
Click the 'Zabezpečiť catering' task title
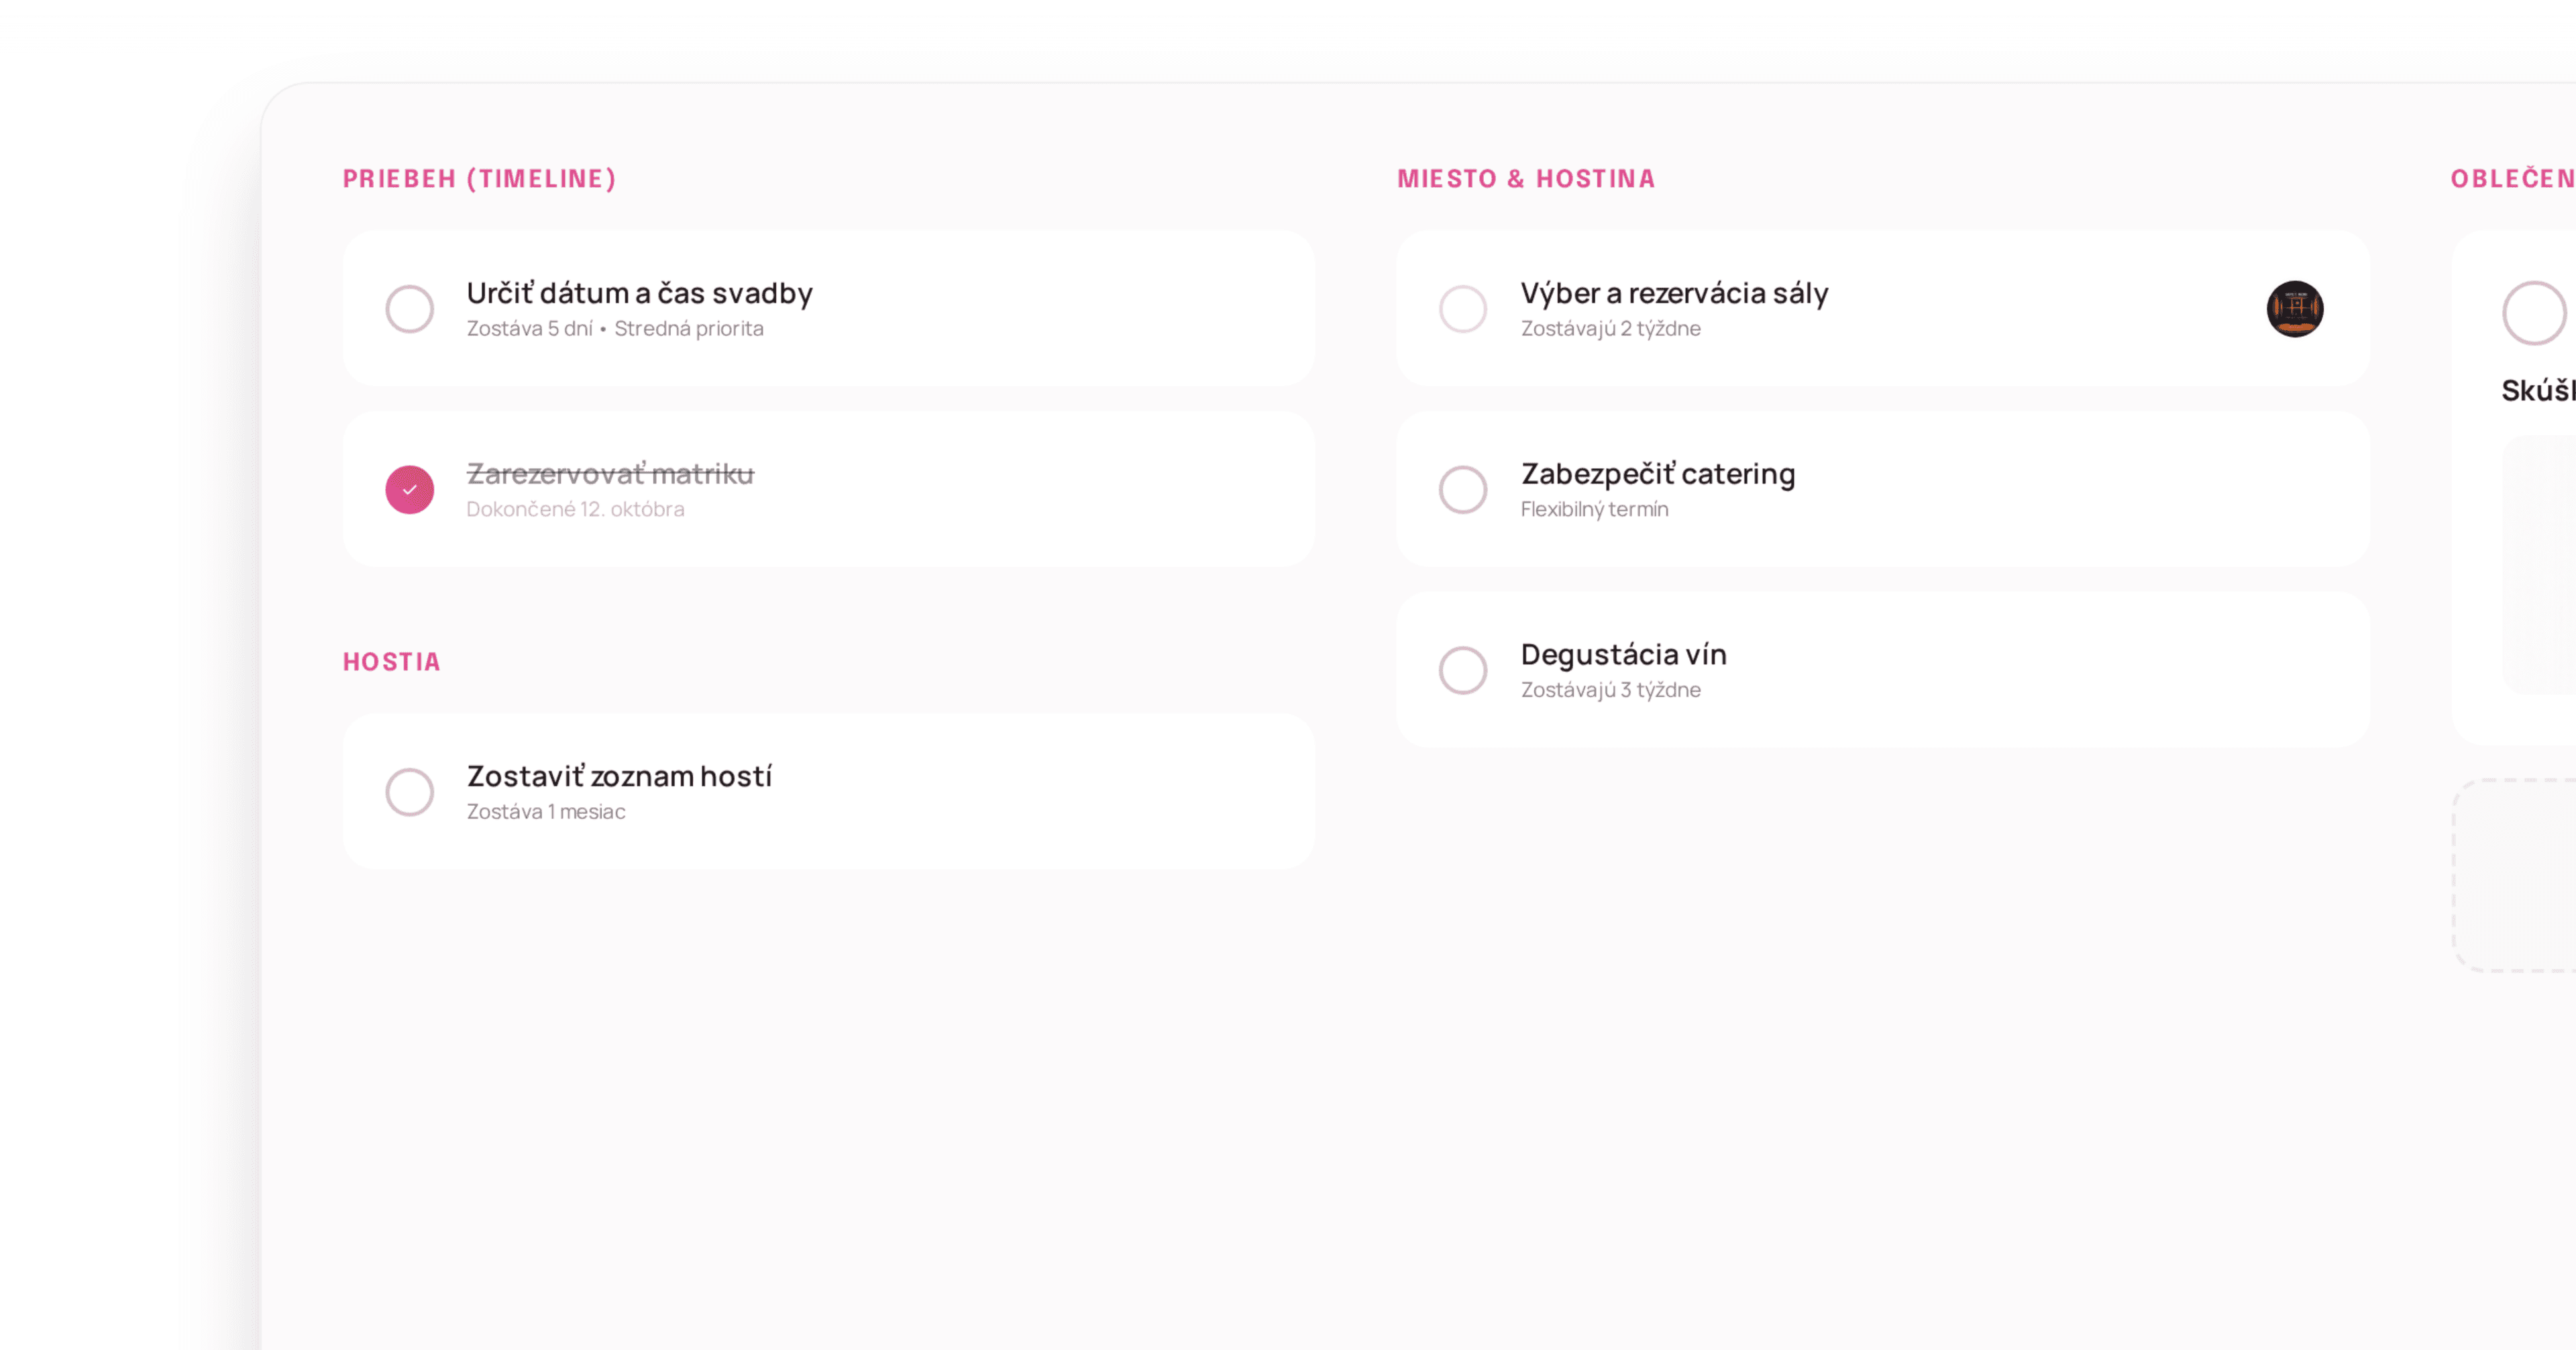[1658, 474]
